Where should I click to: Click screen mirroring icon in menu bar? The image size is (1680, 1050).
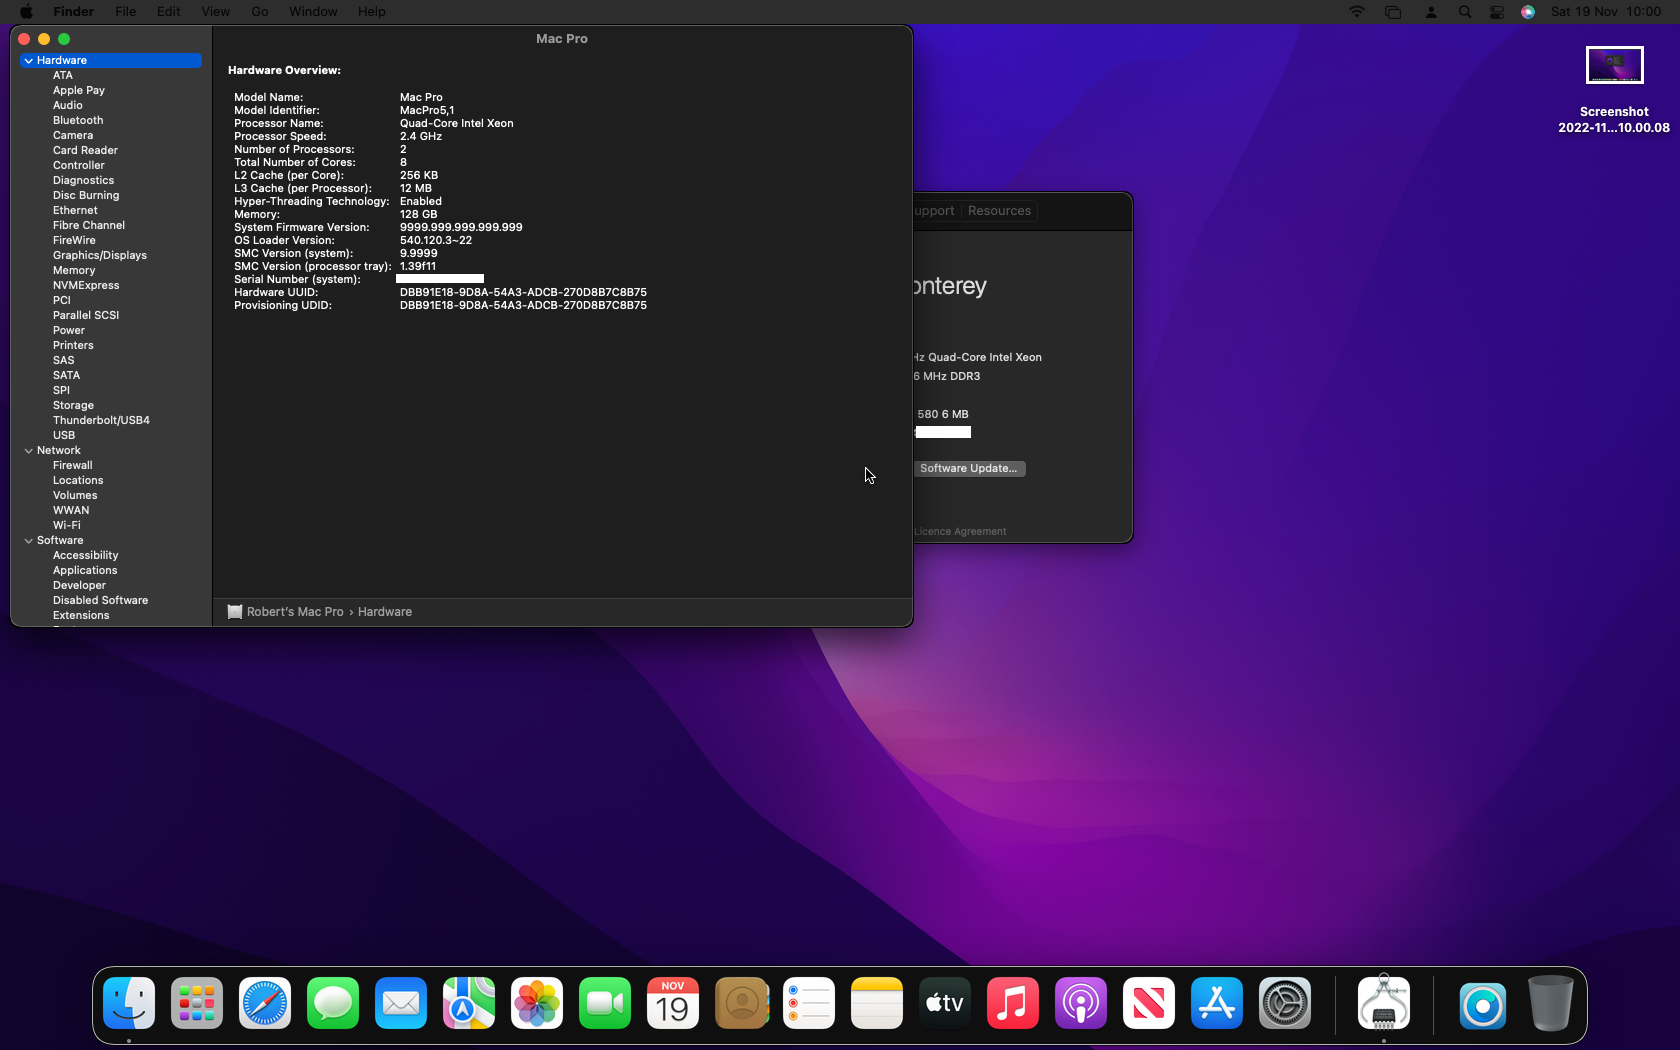tap(1393, 12)
